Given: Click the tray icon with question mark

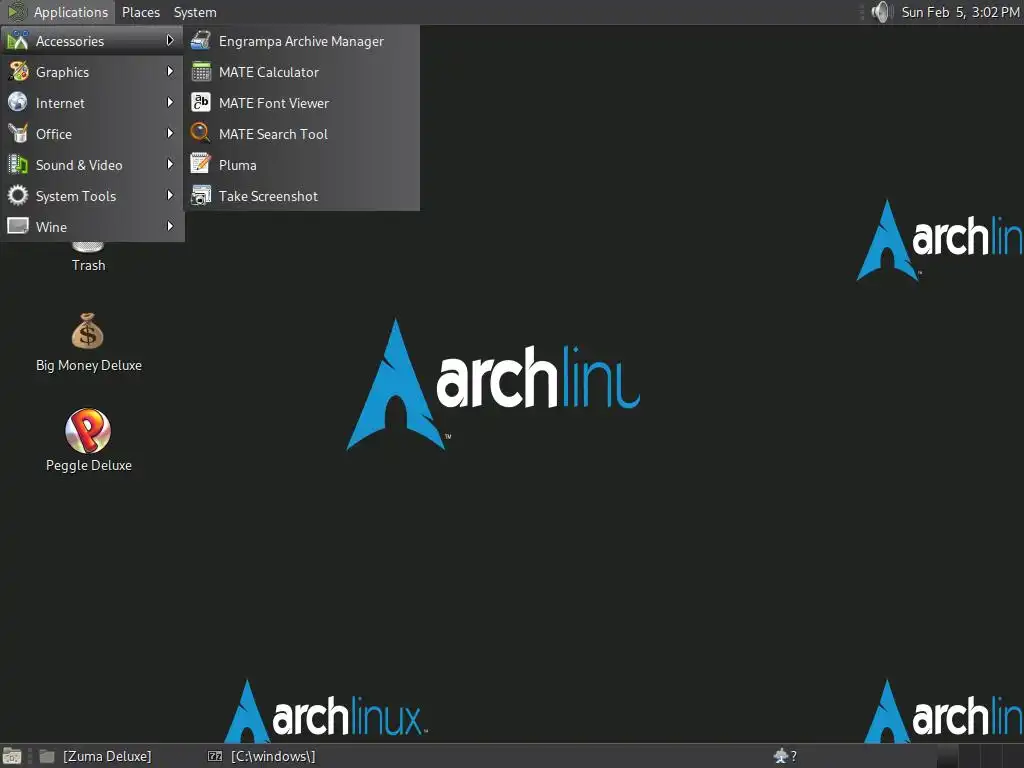Looking at the screenshot, I should [784, 756].
